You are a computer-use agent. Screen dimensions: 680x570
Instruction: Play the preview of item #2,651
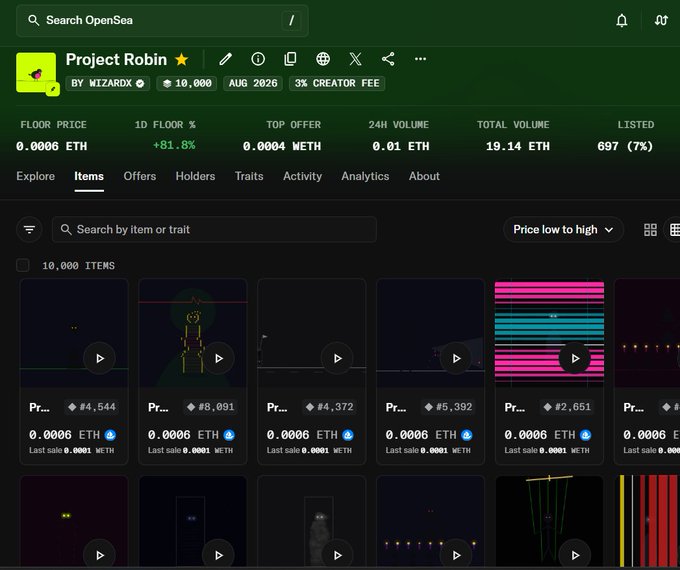coord(575,358)
